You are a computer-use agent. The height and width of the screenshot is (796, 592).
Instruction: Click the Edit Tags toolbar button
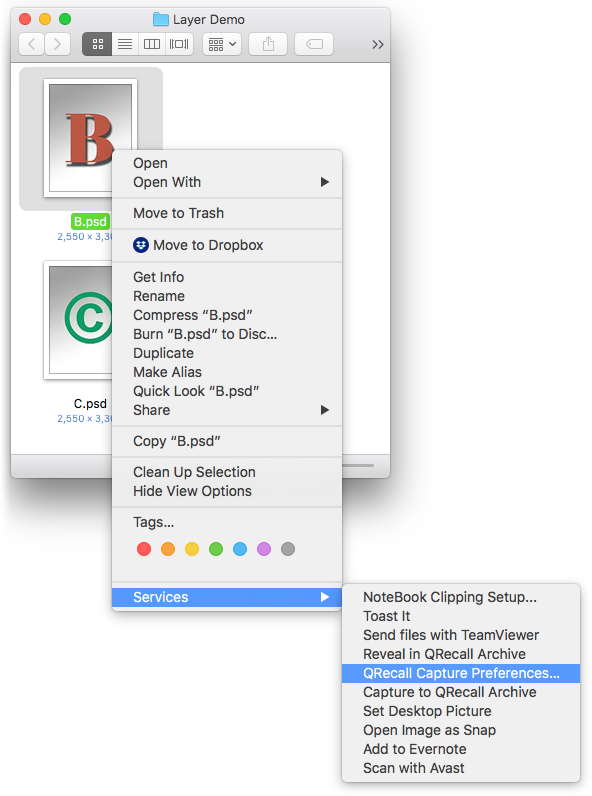tap(314, 44)
